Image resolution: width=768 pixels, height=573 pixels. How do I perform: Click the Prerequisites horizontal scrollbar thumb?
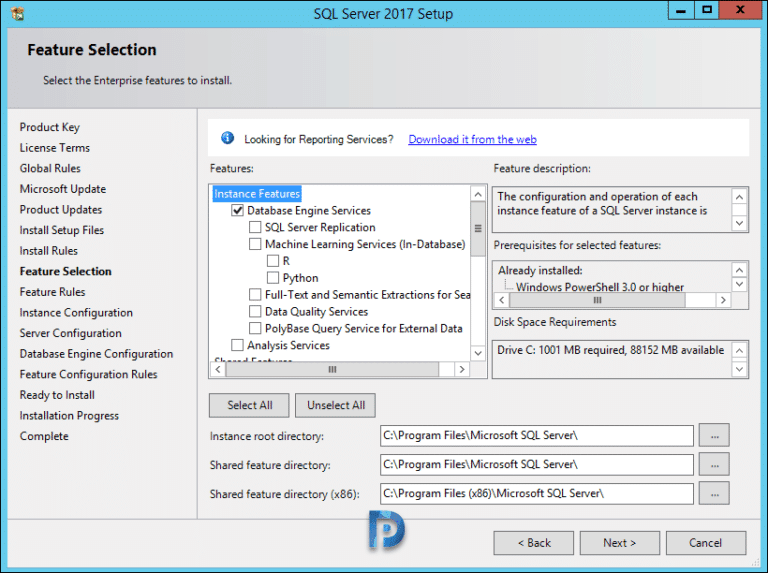tap(597, 300)
